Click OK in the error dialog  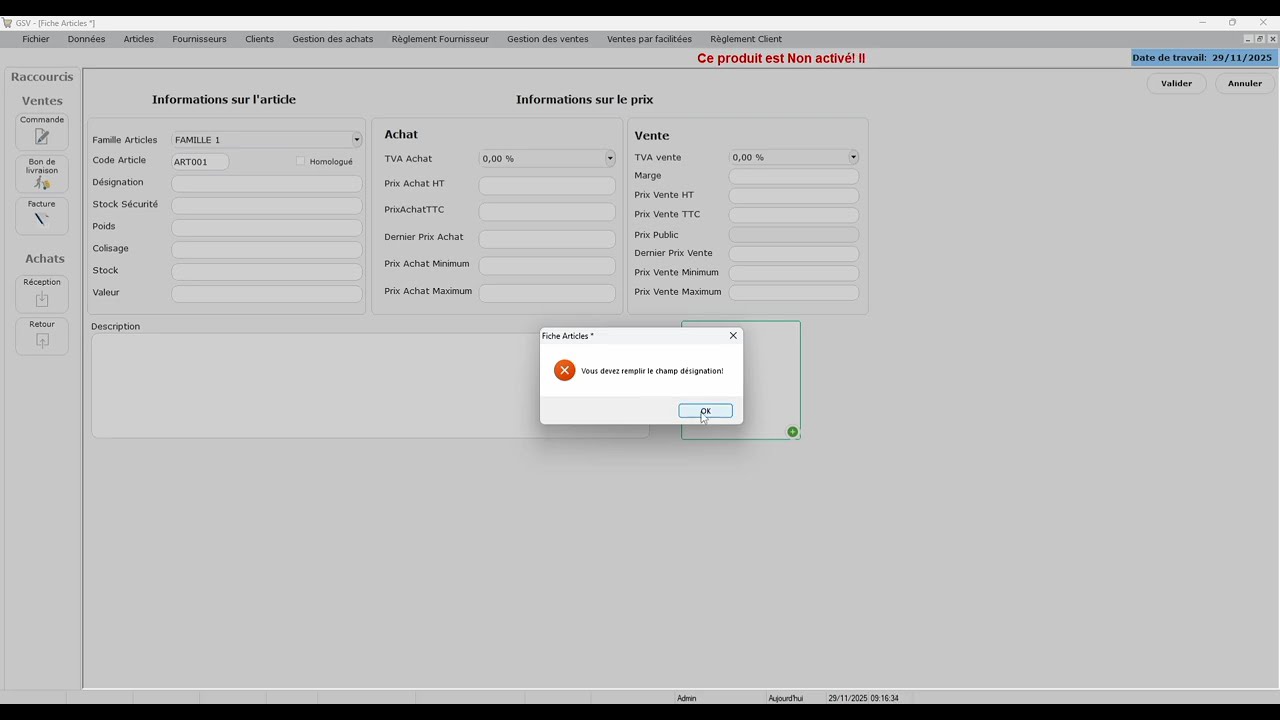[x=705, y=411]
